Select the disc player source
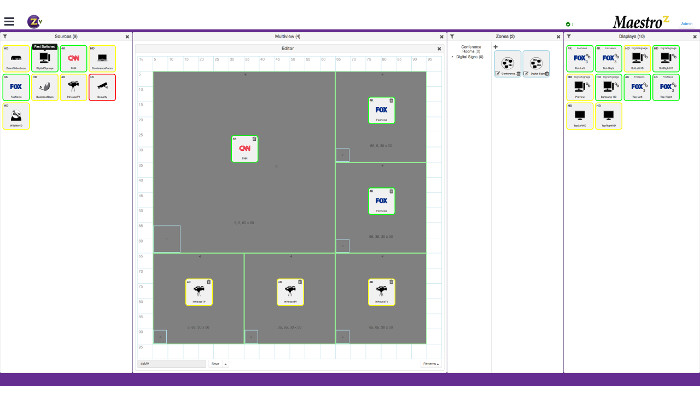This screenshot has width=700, height=400. tap(16, 116)
